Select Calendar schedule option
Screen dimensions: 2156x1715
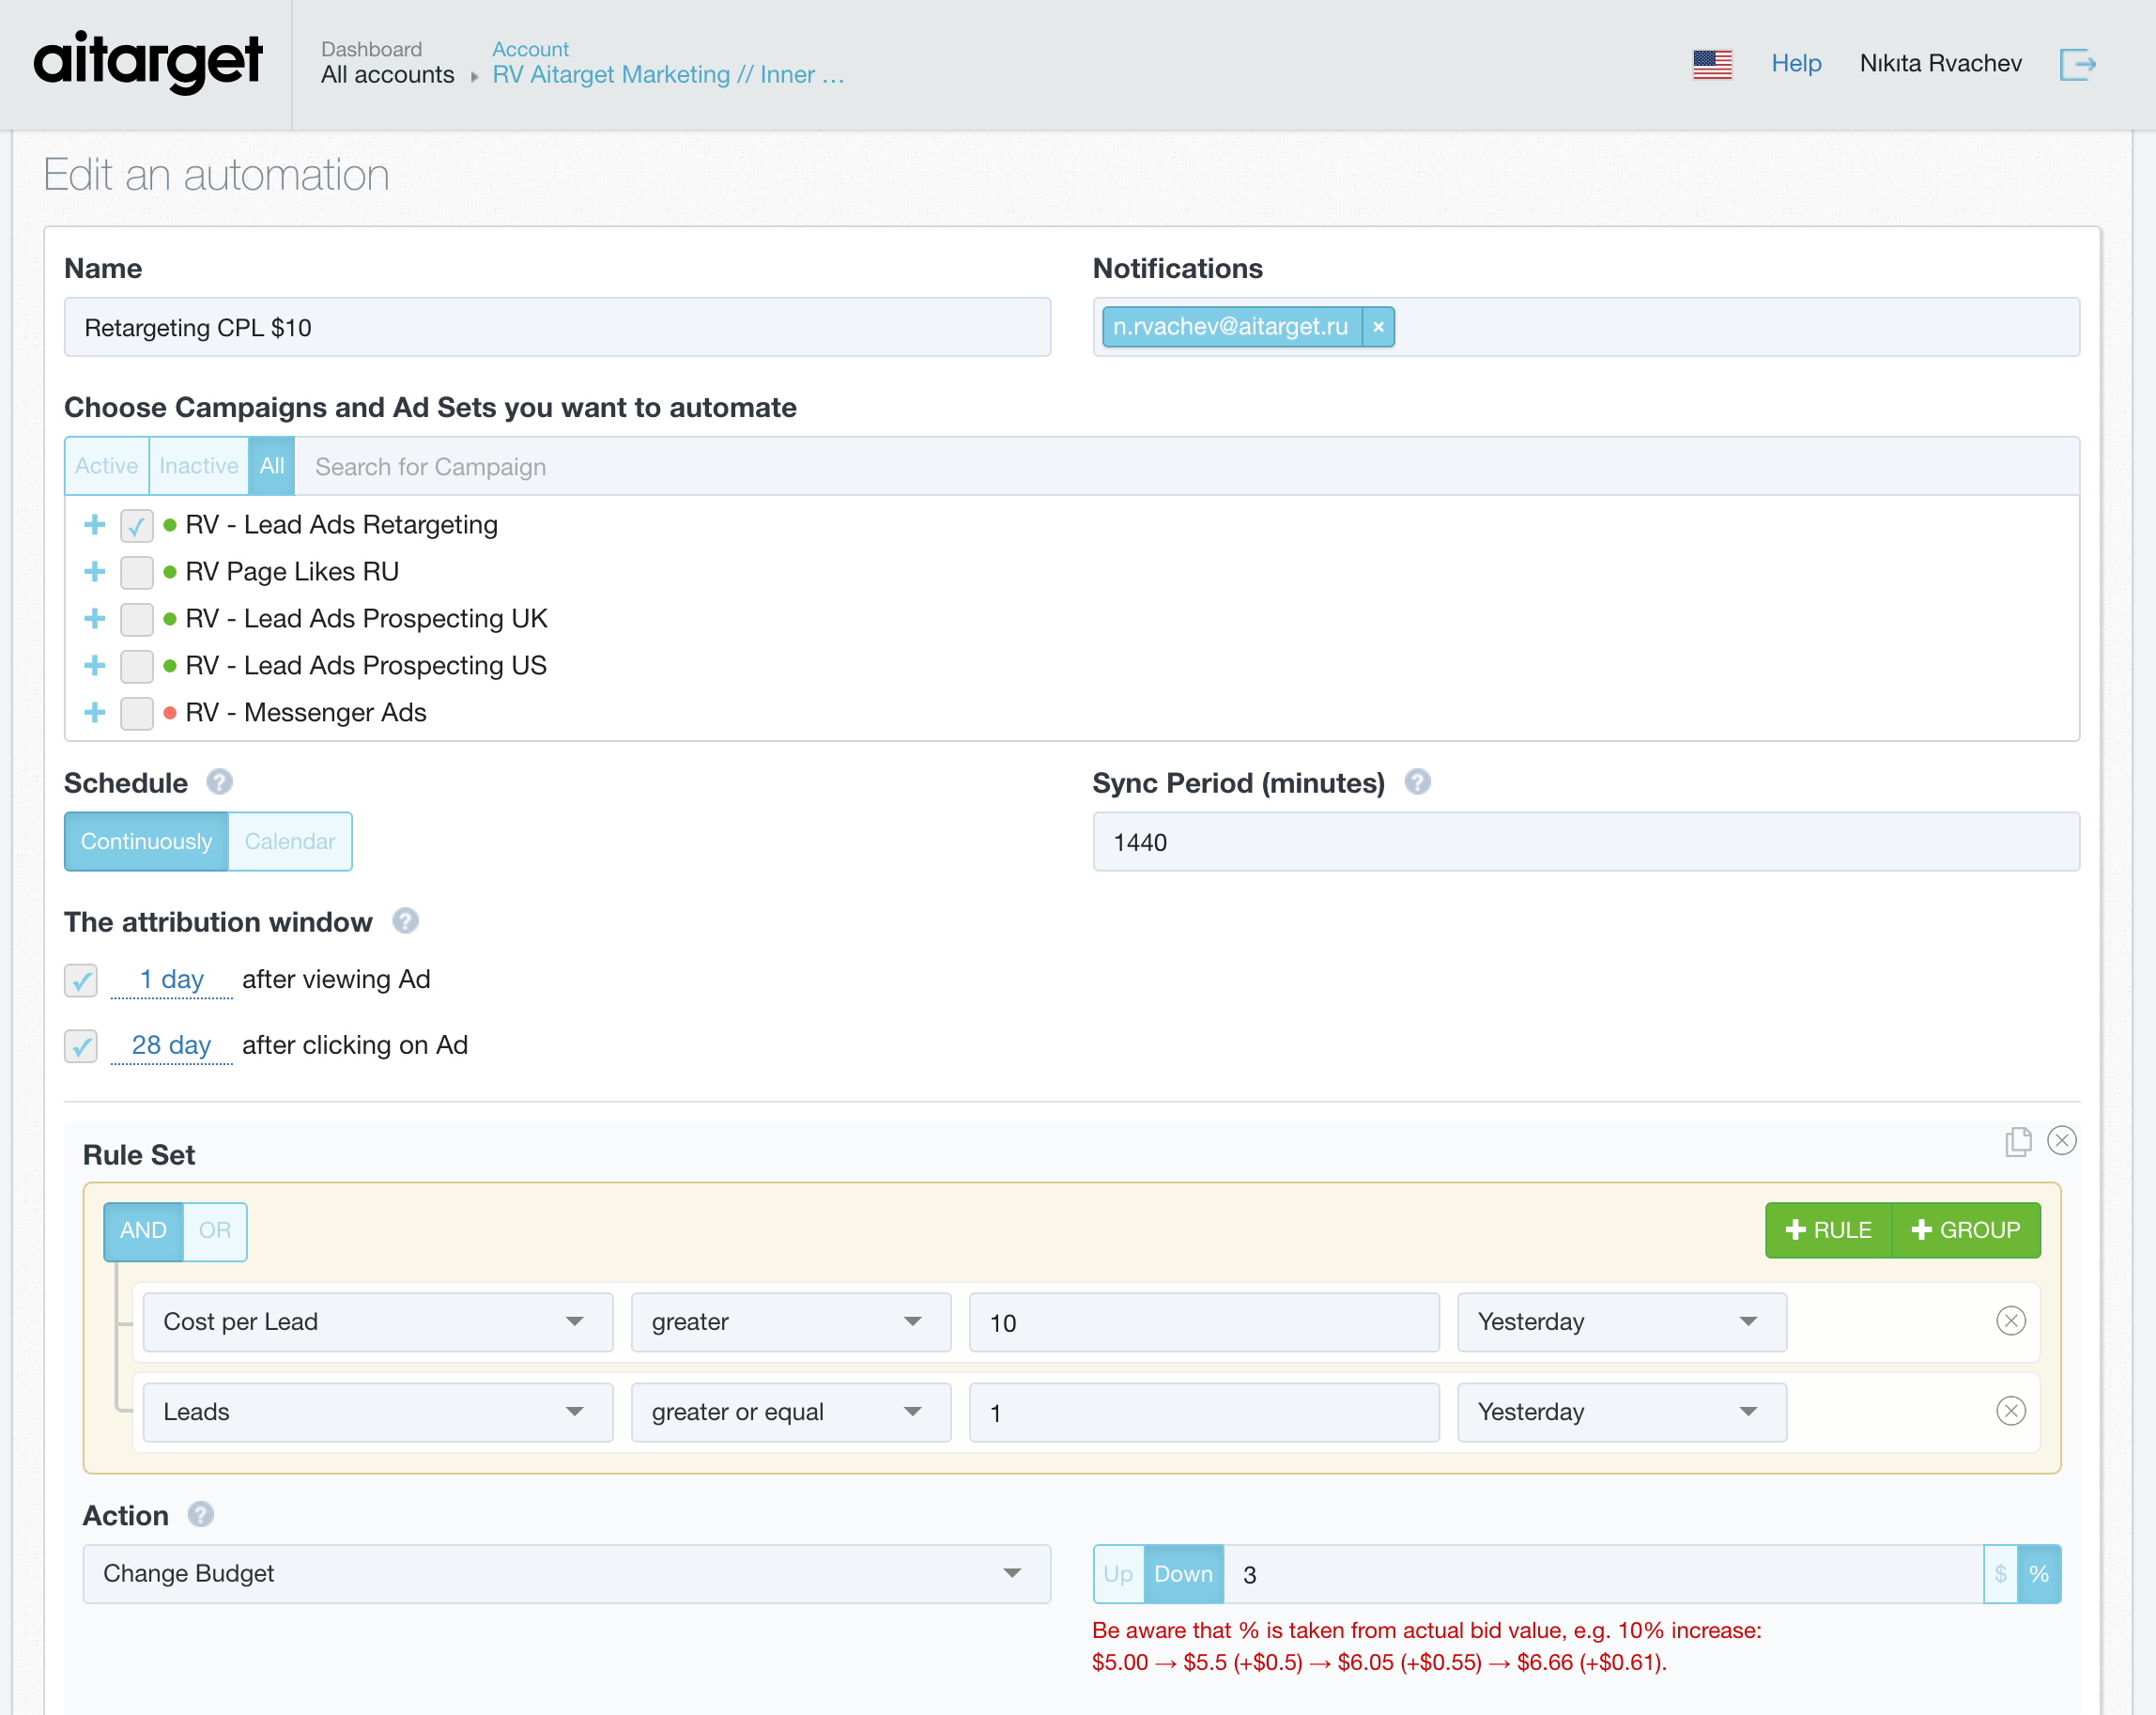point(290,842)
